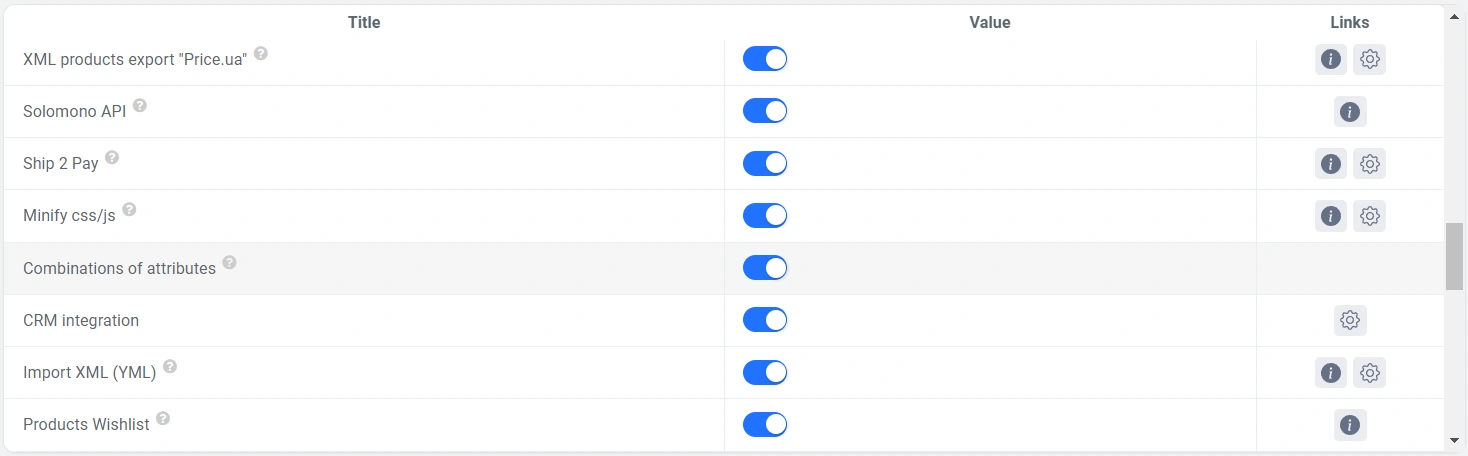Image resolution: width=1468 pixels, height=456 pixels.
Task: Open Minify css/js settings gear
Action: 1369,215
